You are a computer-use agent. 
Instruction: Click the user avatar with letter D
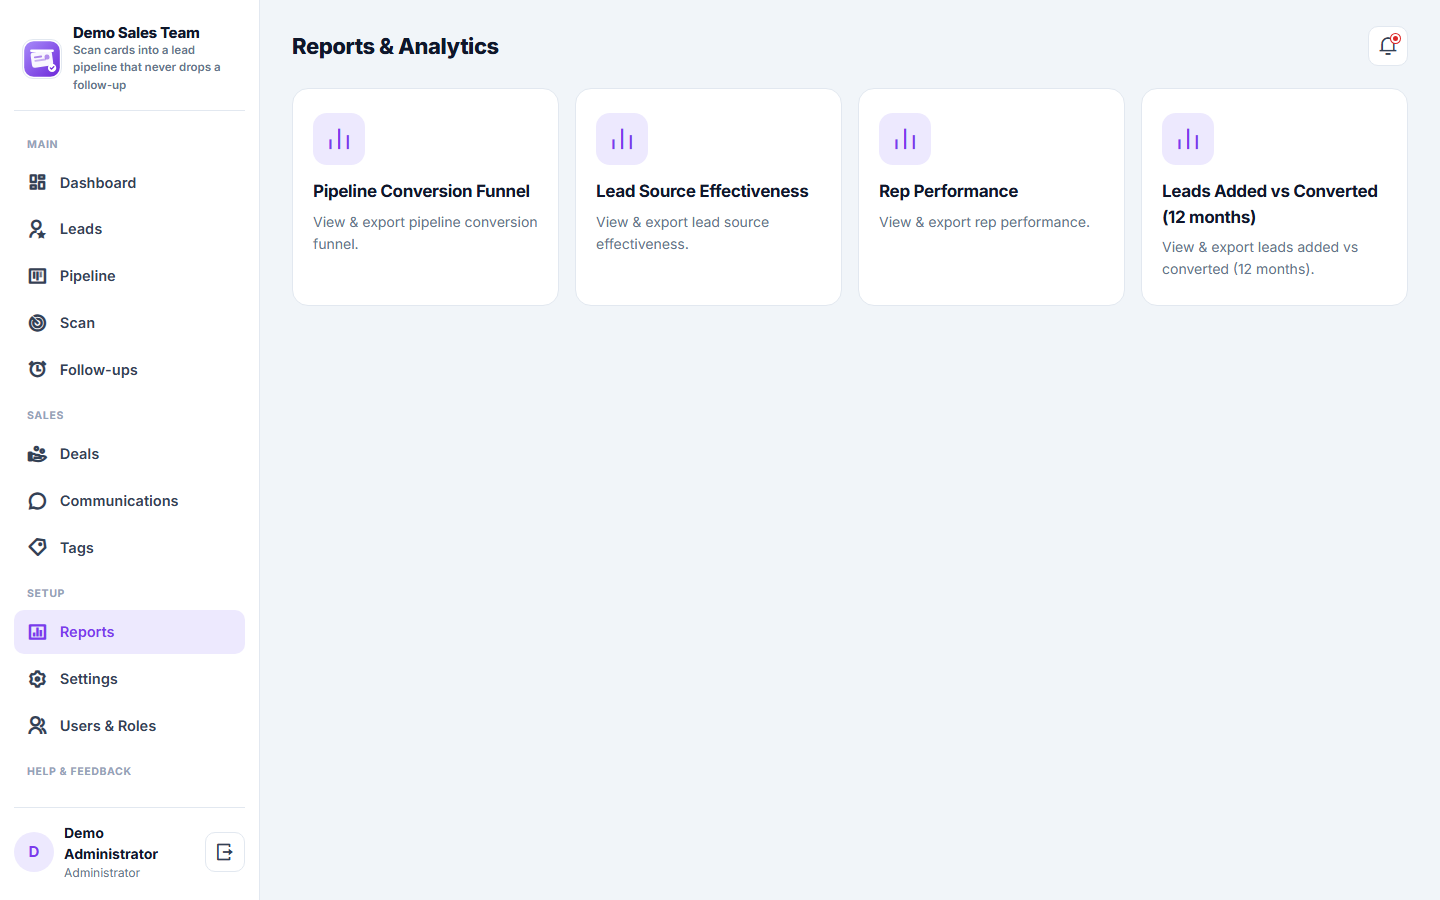tap(34, 852)
